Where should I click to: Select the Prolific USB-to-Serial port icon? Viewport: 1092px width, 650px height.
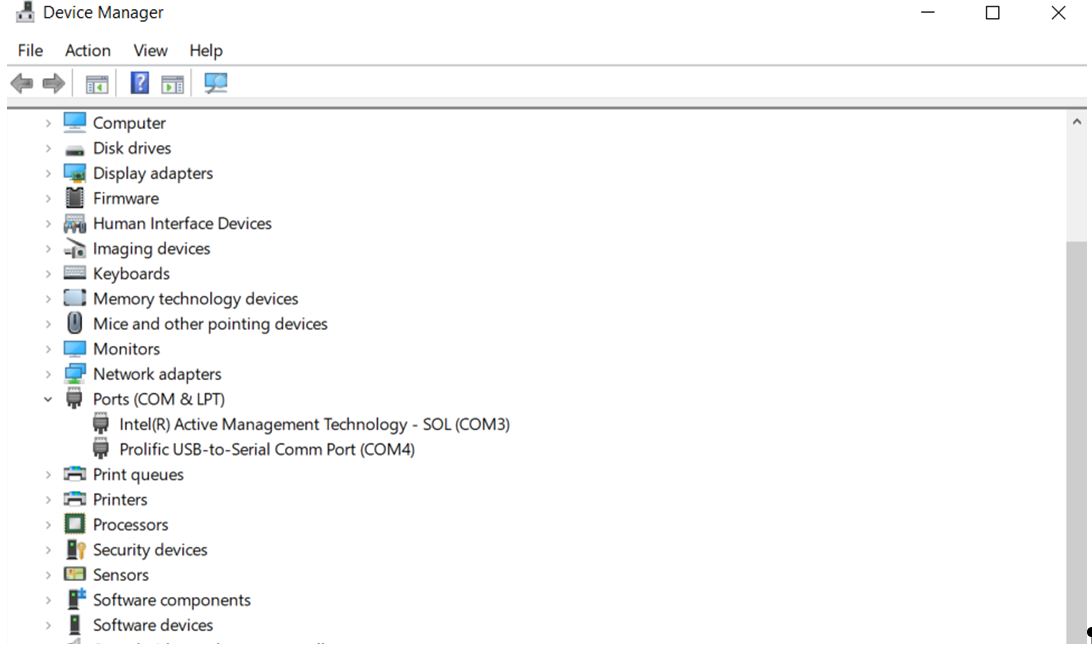click(101, 449)
